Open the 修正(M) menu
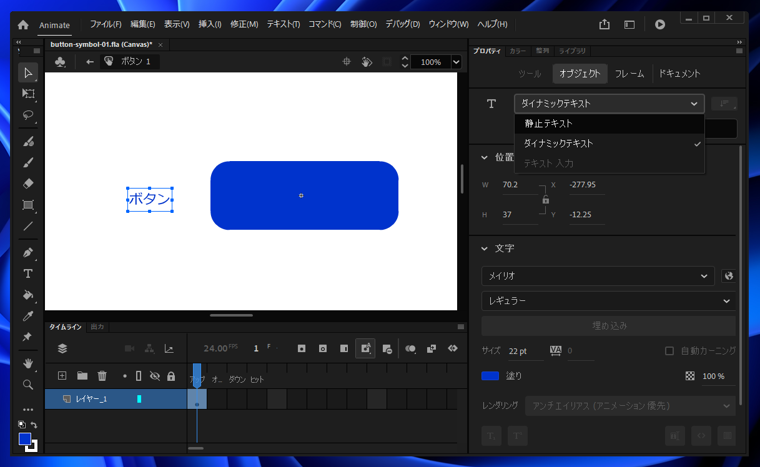Image resolution: width=760 pixels, height=467 pixels. click(x=244, y=24)
